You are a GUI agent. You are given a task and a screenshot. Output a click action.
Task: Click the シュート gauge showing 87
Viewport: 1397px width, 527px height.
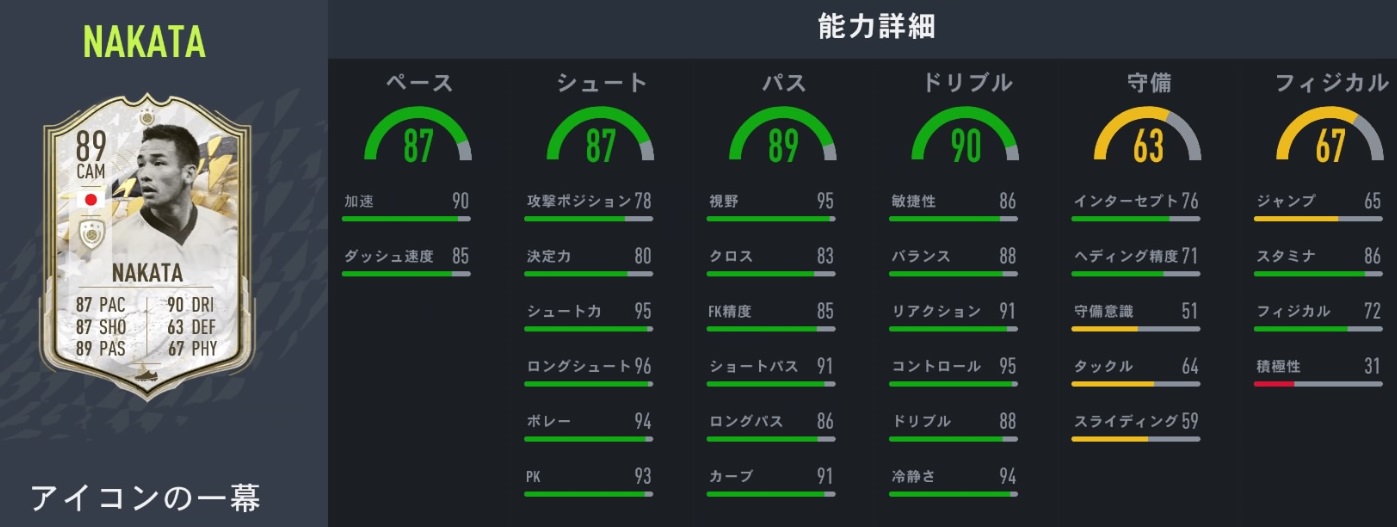pyautogui.click(x=600, y=139)
